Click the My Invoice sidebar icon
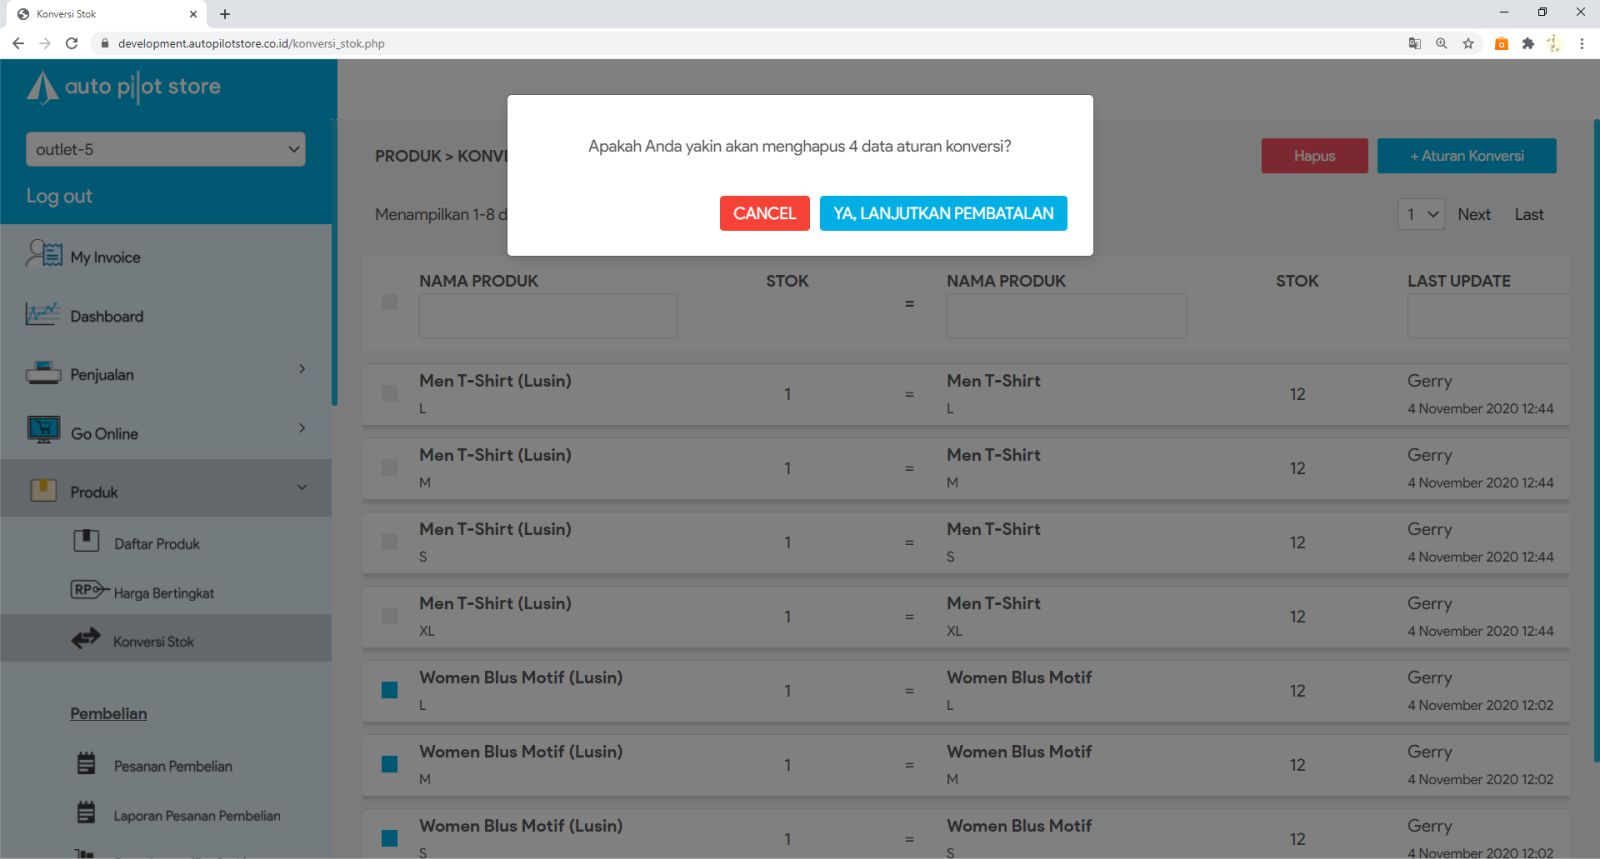 43,255
